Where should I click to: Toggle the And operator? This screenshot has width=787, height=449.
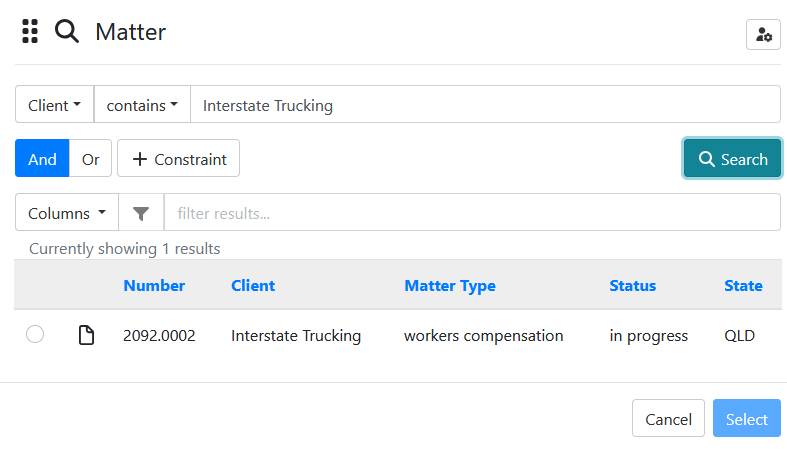[x=42, y=159]
